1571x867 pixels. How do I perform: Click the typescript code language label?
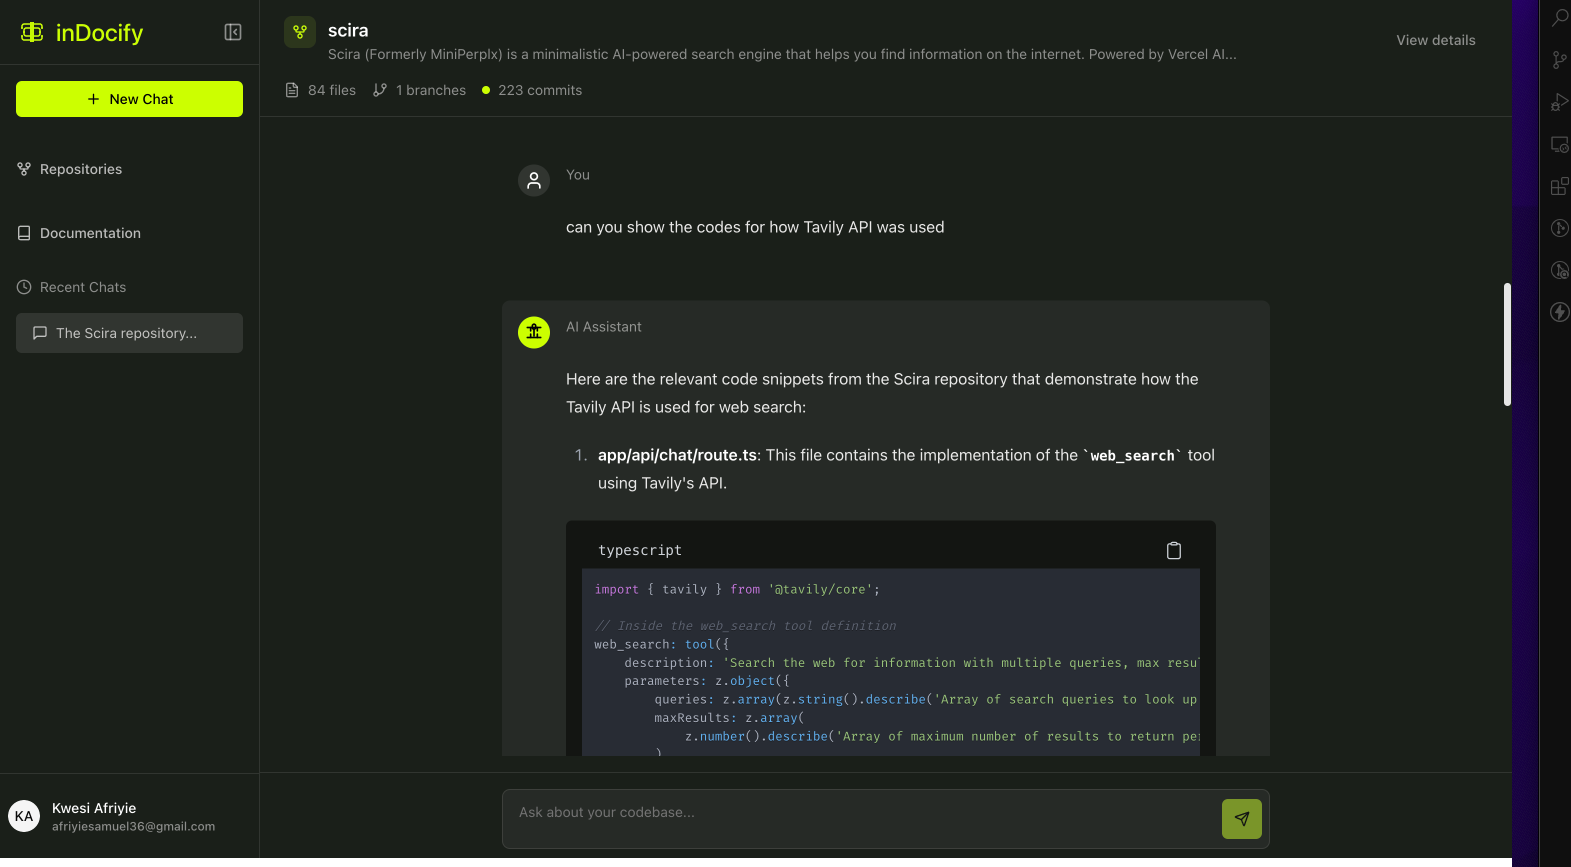(640, 550)
